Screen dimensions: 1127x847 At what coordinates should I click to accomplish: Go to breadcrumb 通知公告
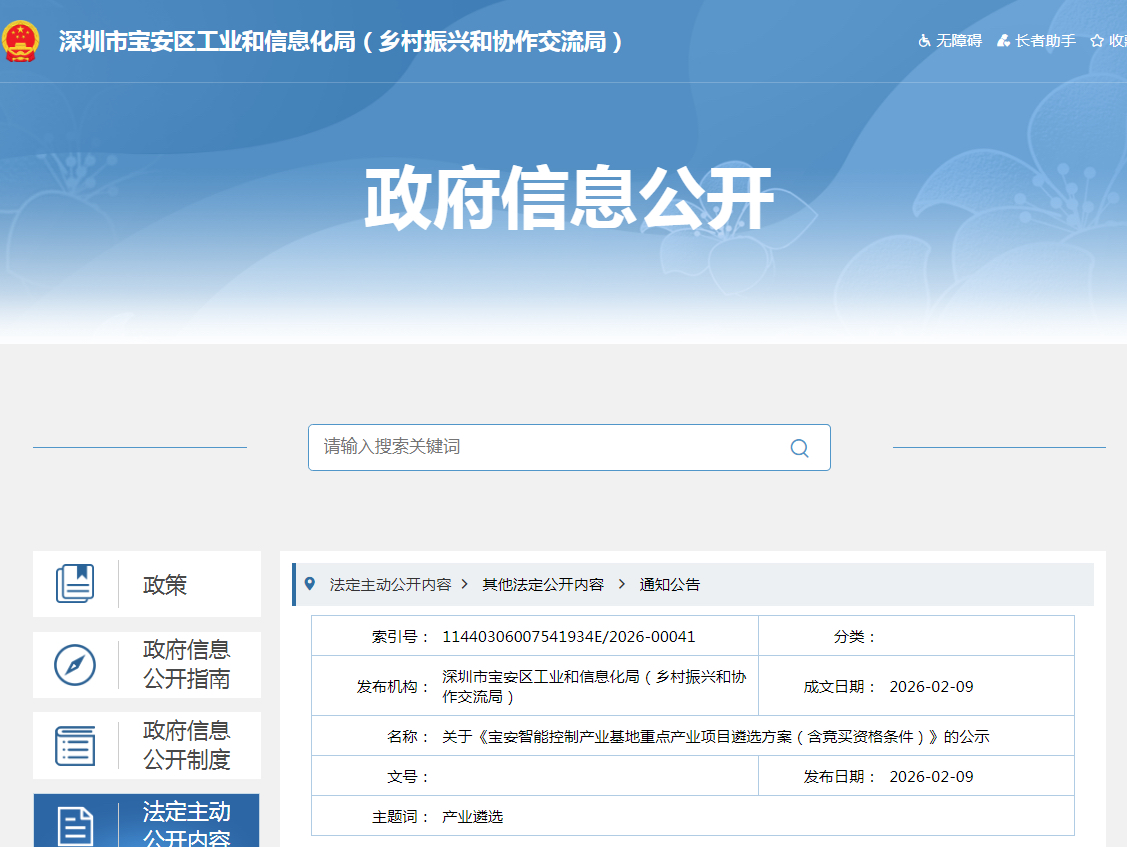(x=670, y=585)
